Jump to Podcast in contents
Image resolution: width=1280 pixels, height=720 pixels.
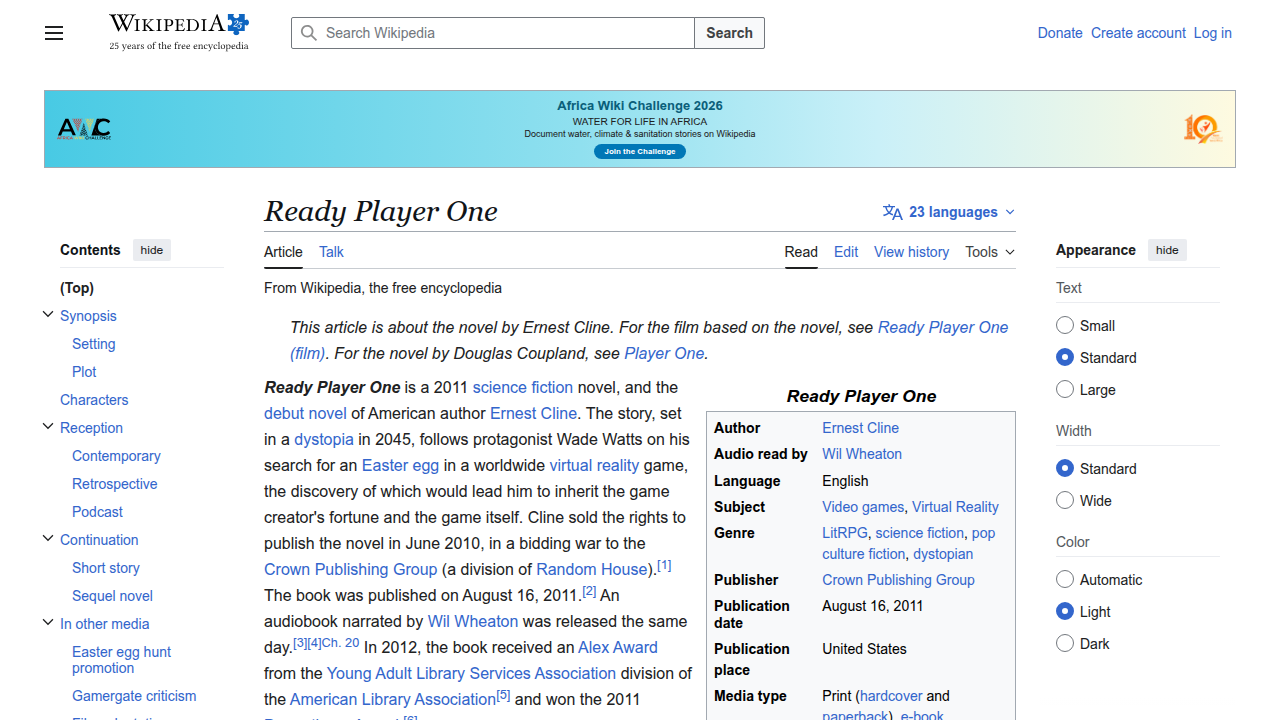[x=98, y=512]
